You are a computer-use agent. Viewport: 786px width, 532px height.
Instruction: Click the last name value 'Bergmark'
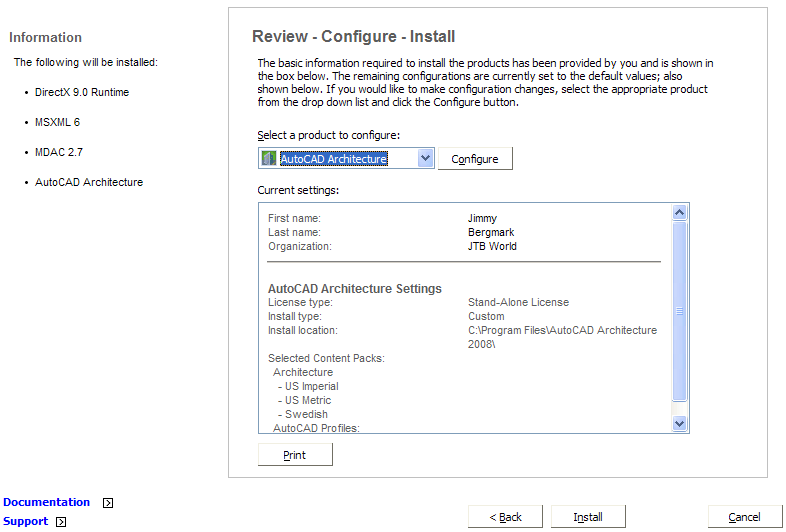[x=491, y=232]
